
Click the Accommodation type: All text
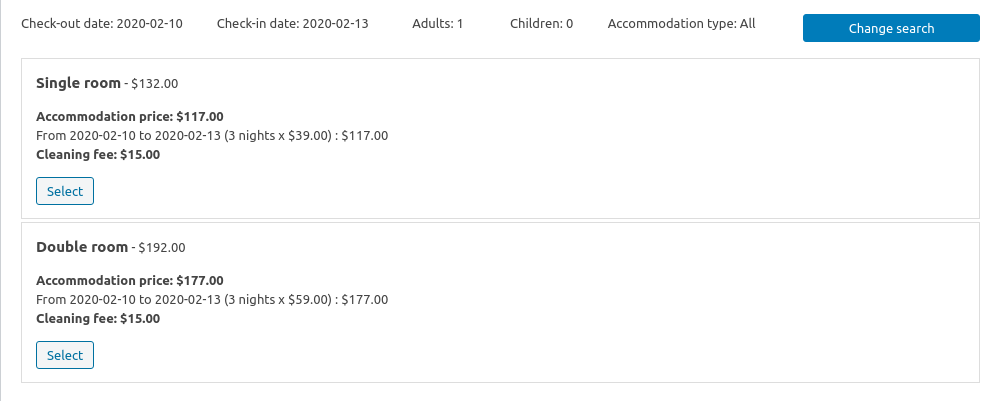point(681,23)
